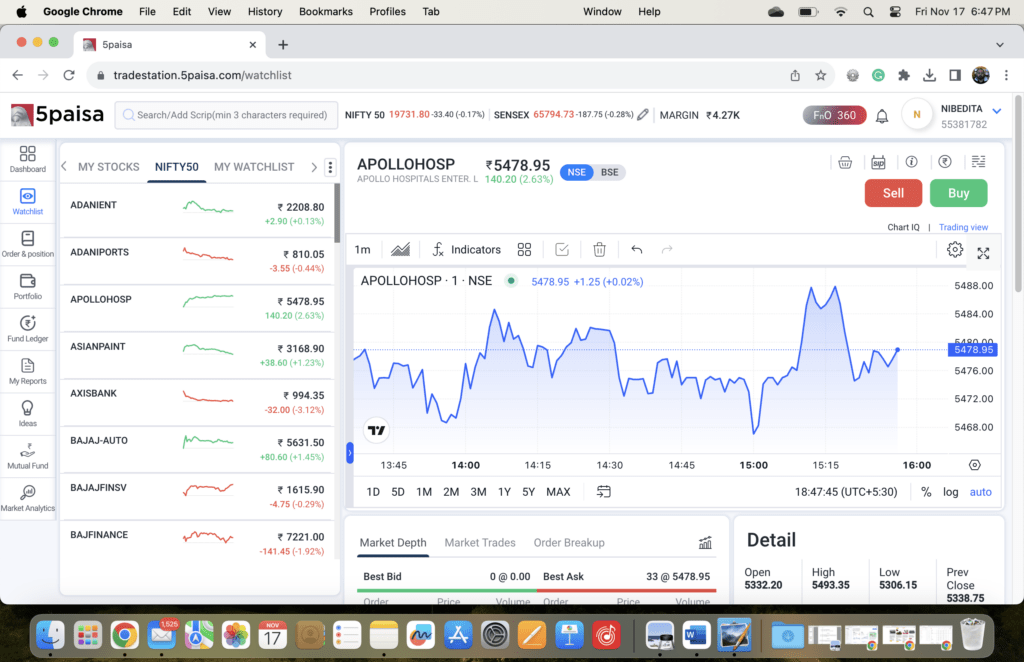
Task: Switch to MY STOCKS tab
Action: click(x=108, y=167)
